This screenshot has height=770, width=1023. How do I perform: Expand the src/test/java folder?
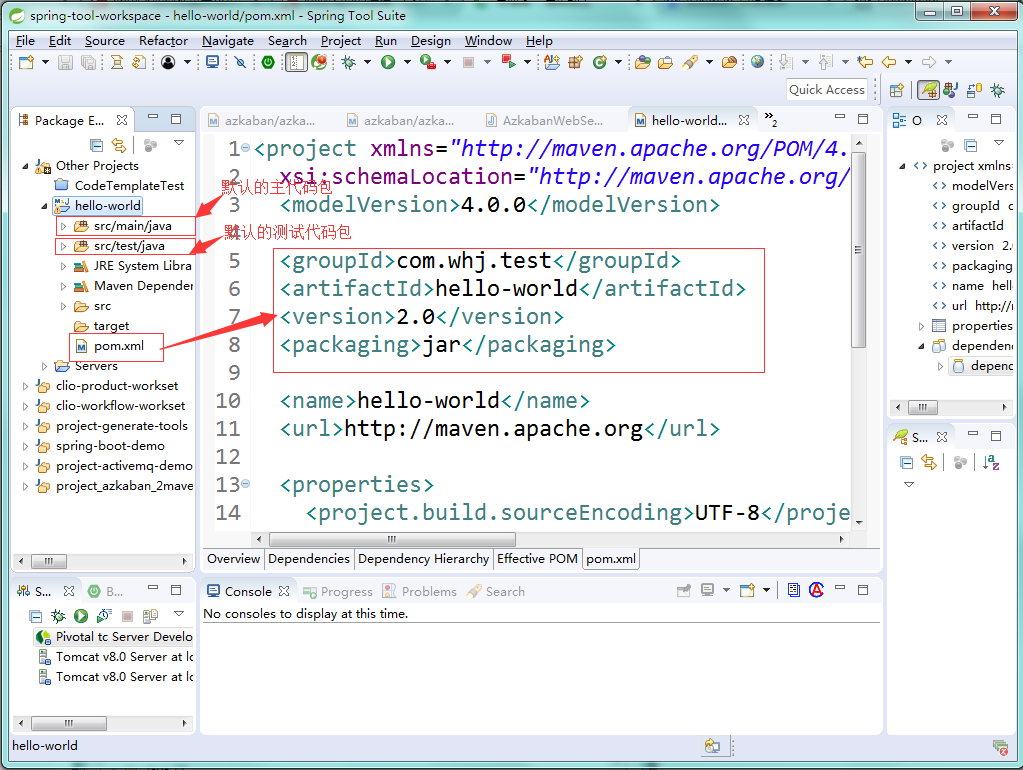[x=63, y=247]
